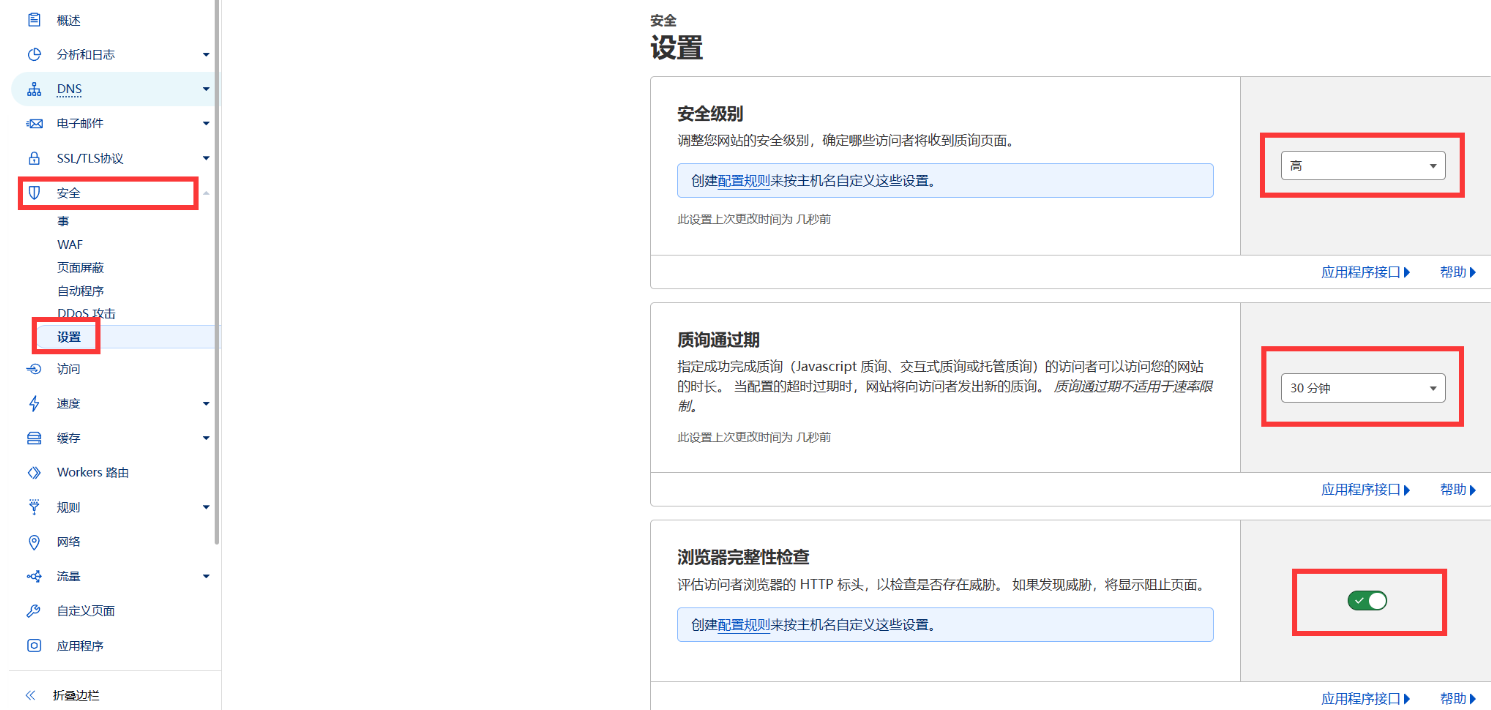Open 页面屏蔽 in security submenu
The image size is (1491, 710).
[x=80, y=268]
